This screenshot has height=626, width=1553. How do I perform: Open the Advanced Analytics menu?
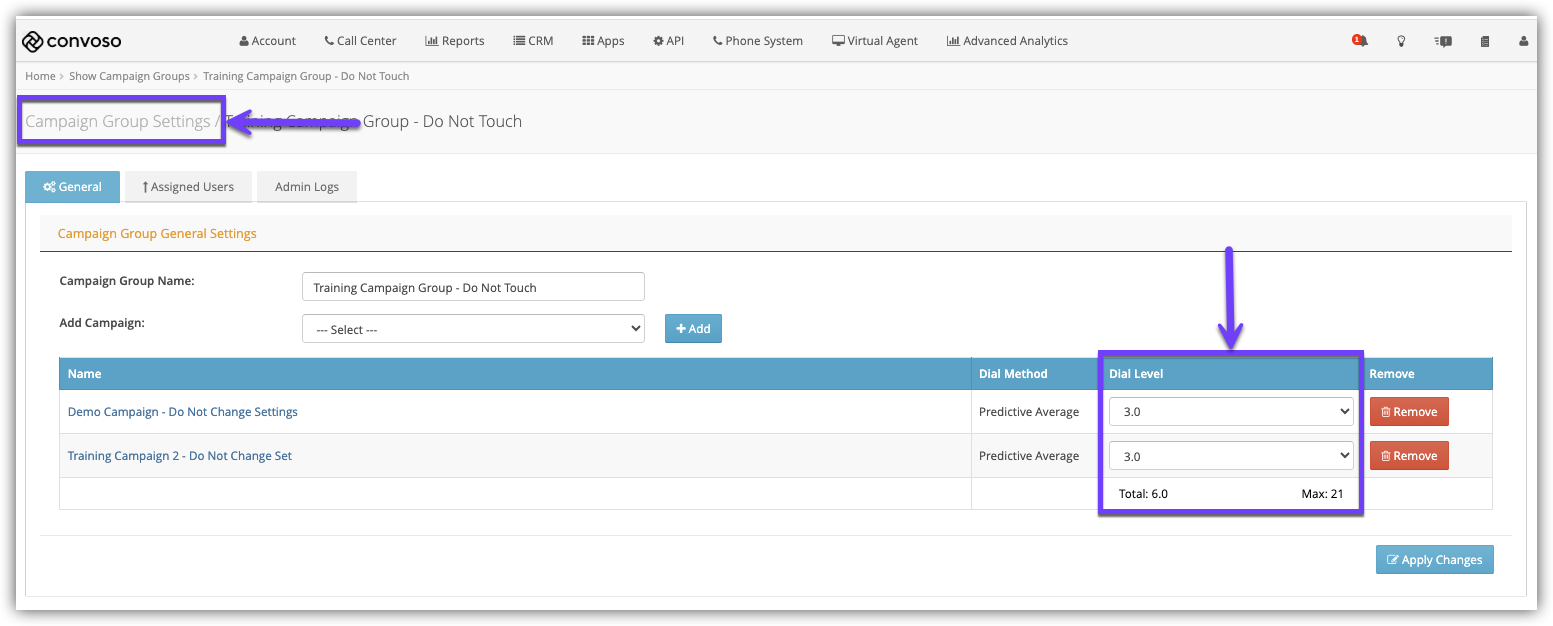tap(1006, 41)
